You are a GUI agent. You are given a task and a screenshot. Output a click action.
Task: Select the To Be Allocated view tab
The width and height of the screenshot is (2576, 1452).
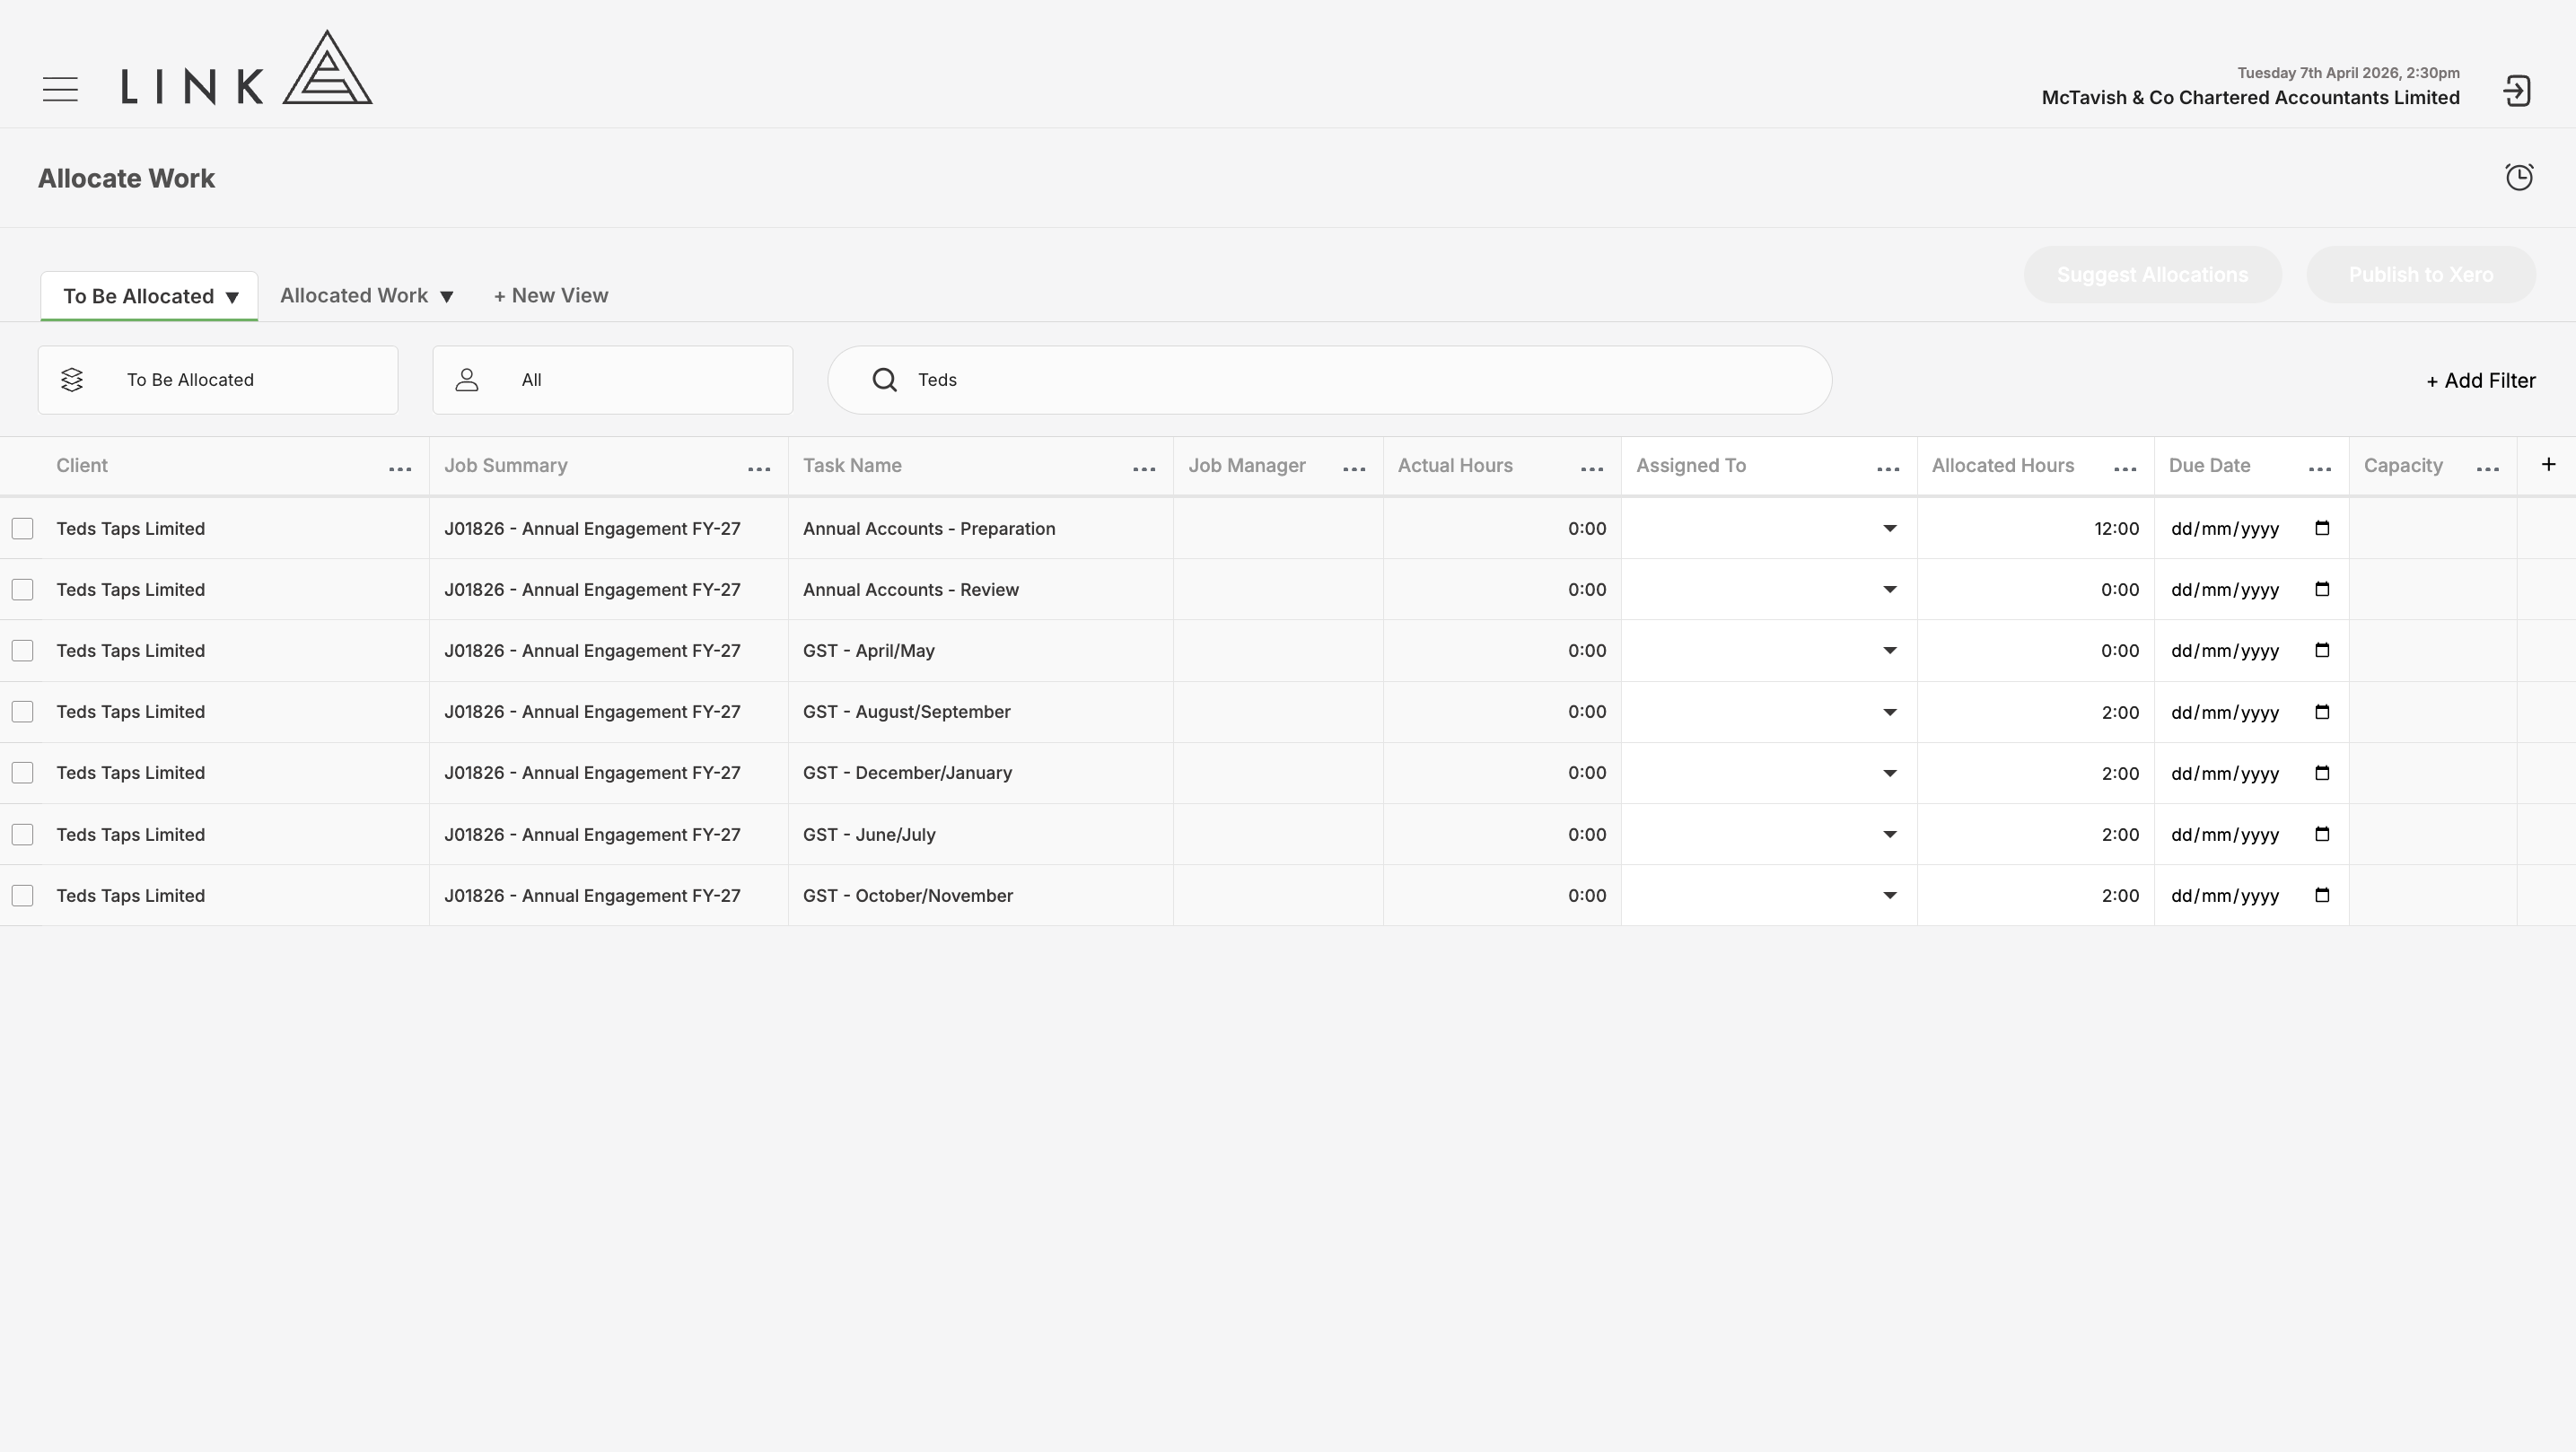pos(149,296)
